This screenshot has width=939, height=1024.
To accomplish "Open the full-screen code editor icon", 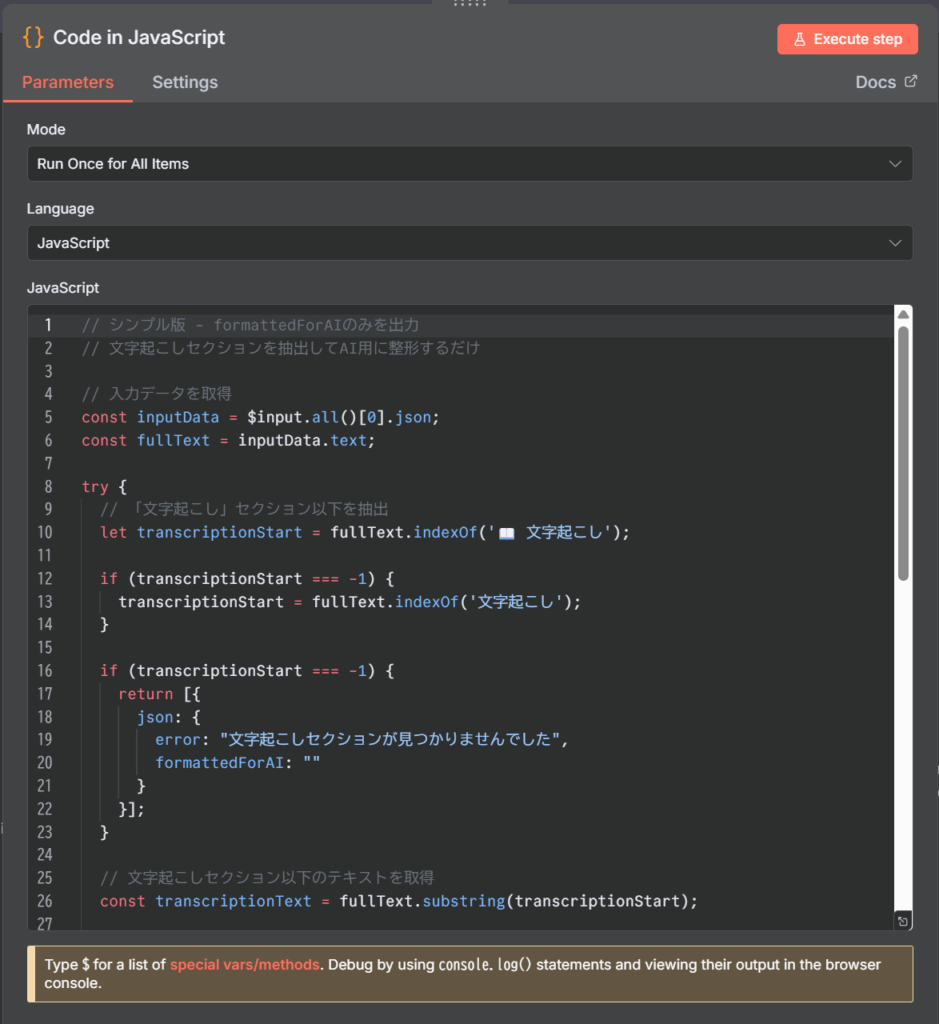I will click(x=902, y=921).
